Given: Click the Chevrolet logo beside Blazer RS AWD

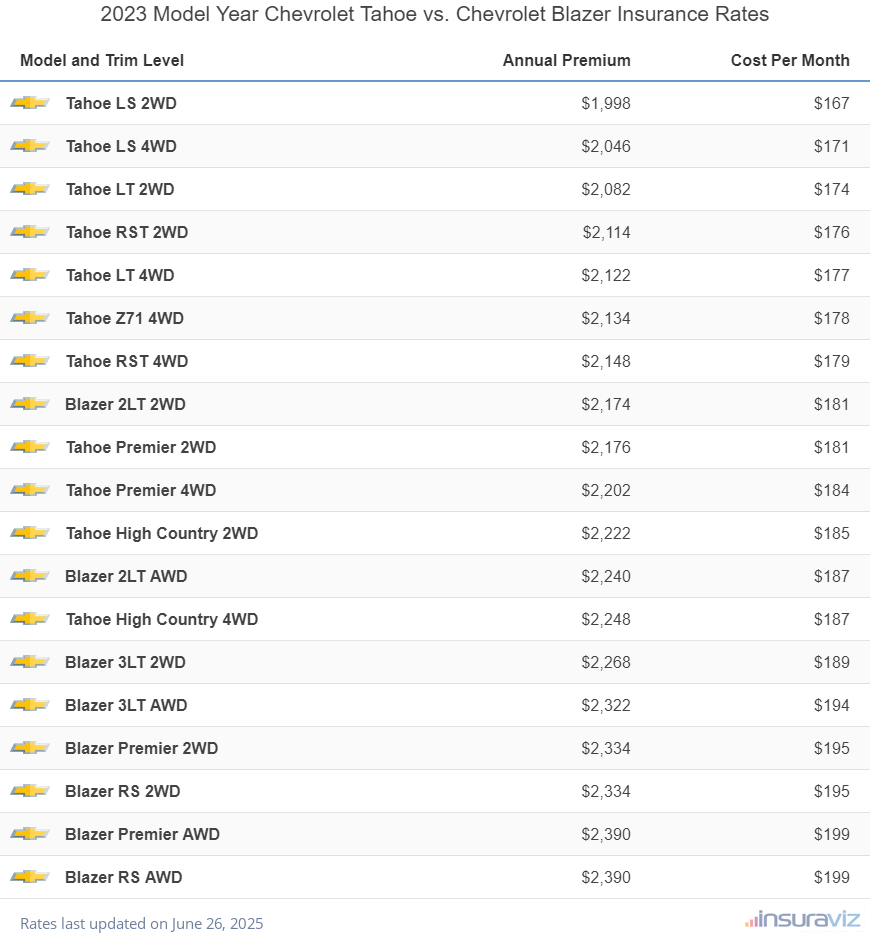Looking at the screenshot, I should (29, 877).
